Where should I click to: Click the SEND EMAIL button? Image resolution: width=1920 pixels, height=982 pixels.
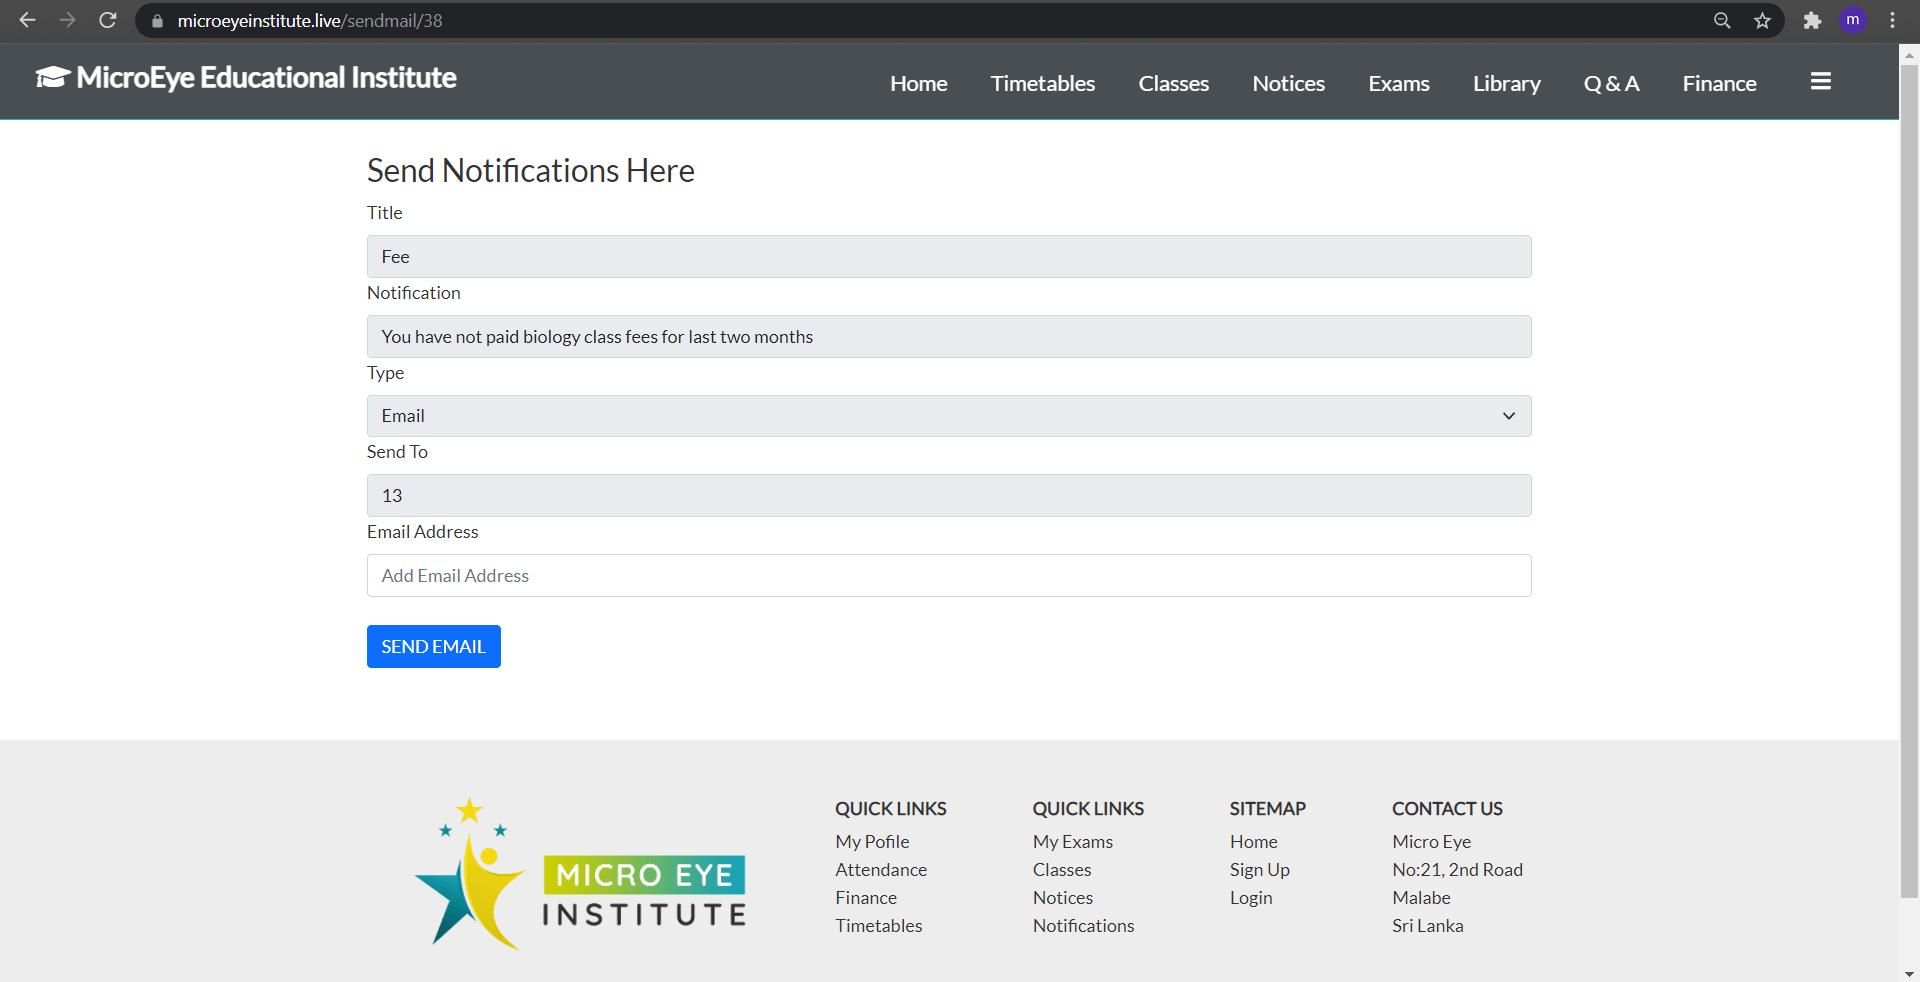(434, 647)
